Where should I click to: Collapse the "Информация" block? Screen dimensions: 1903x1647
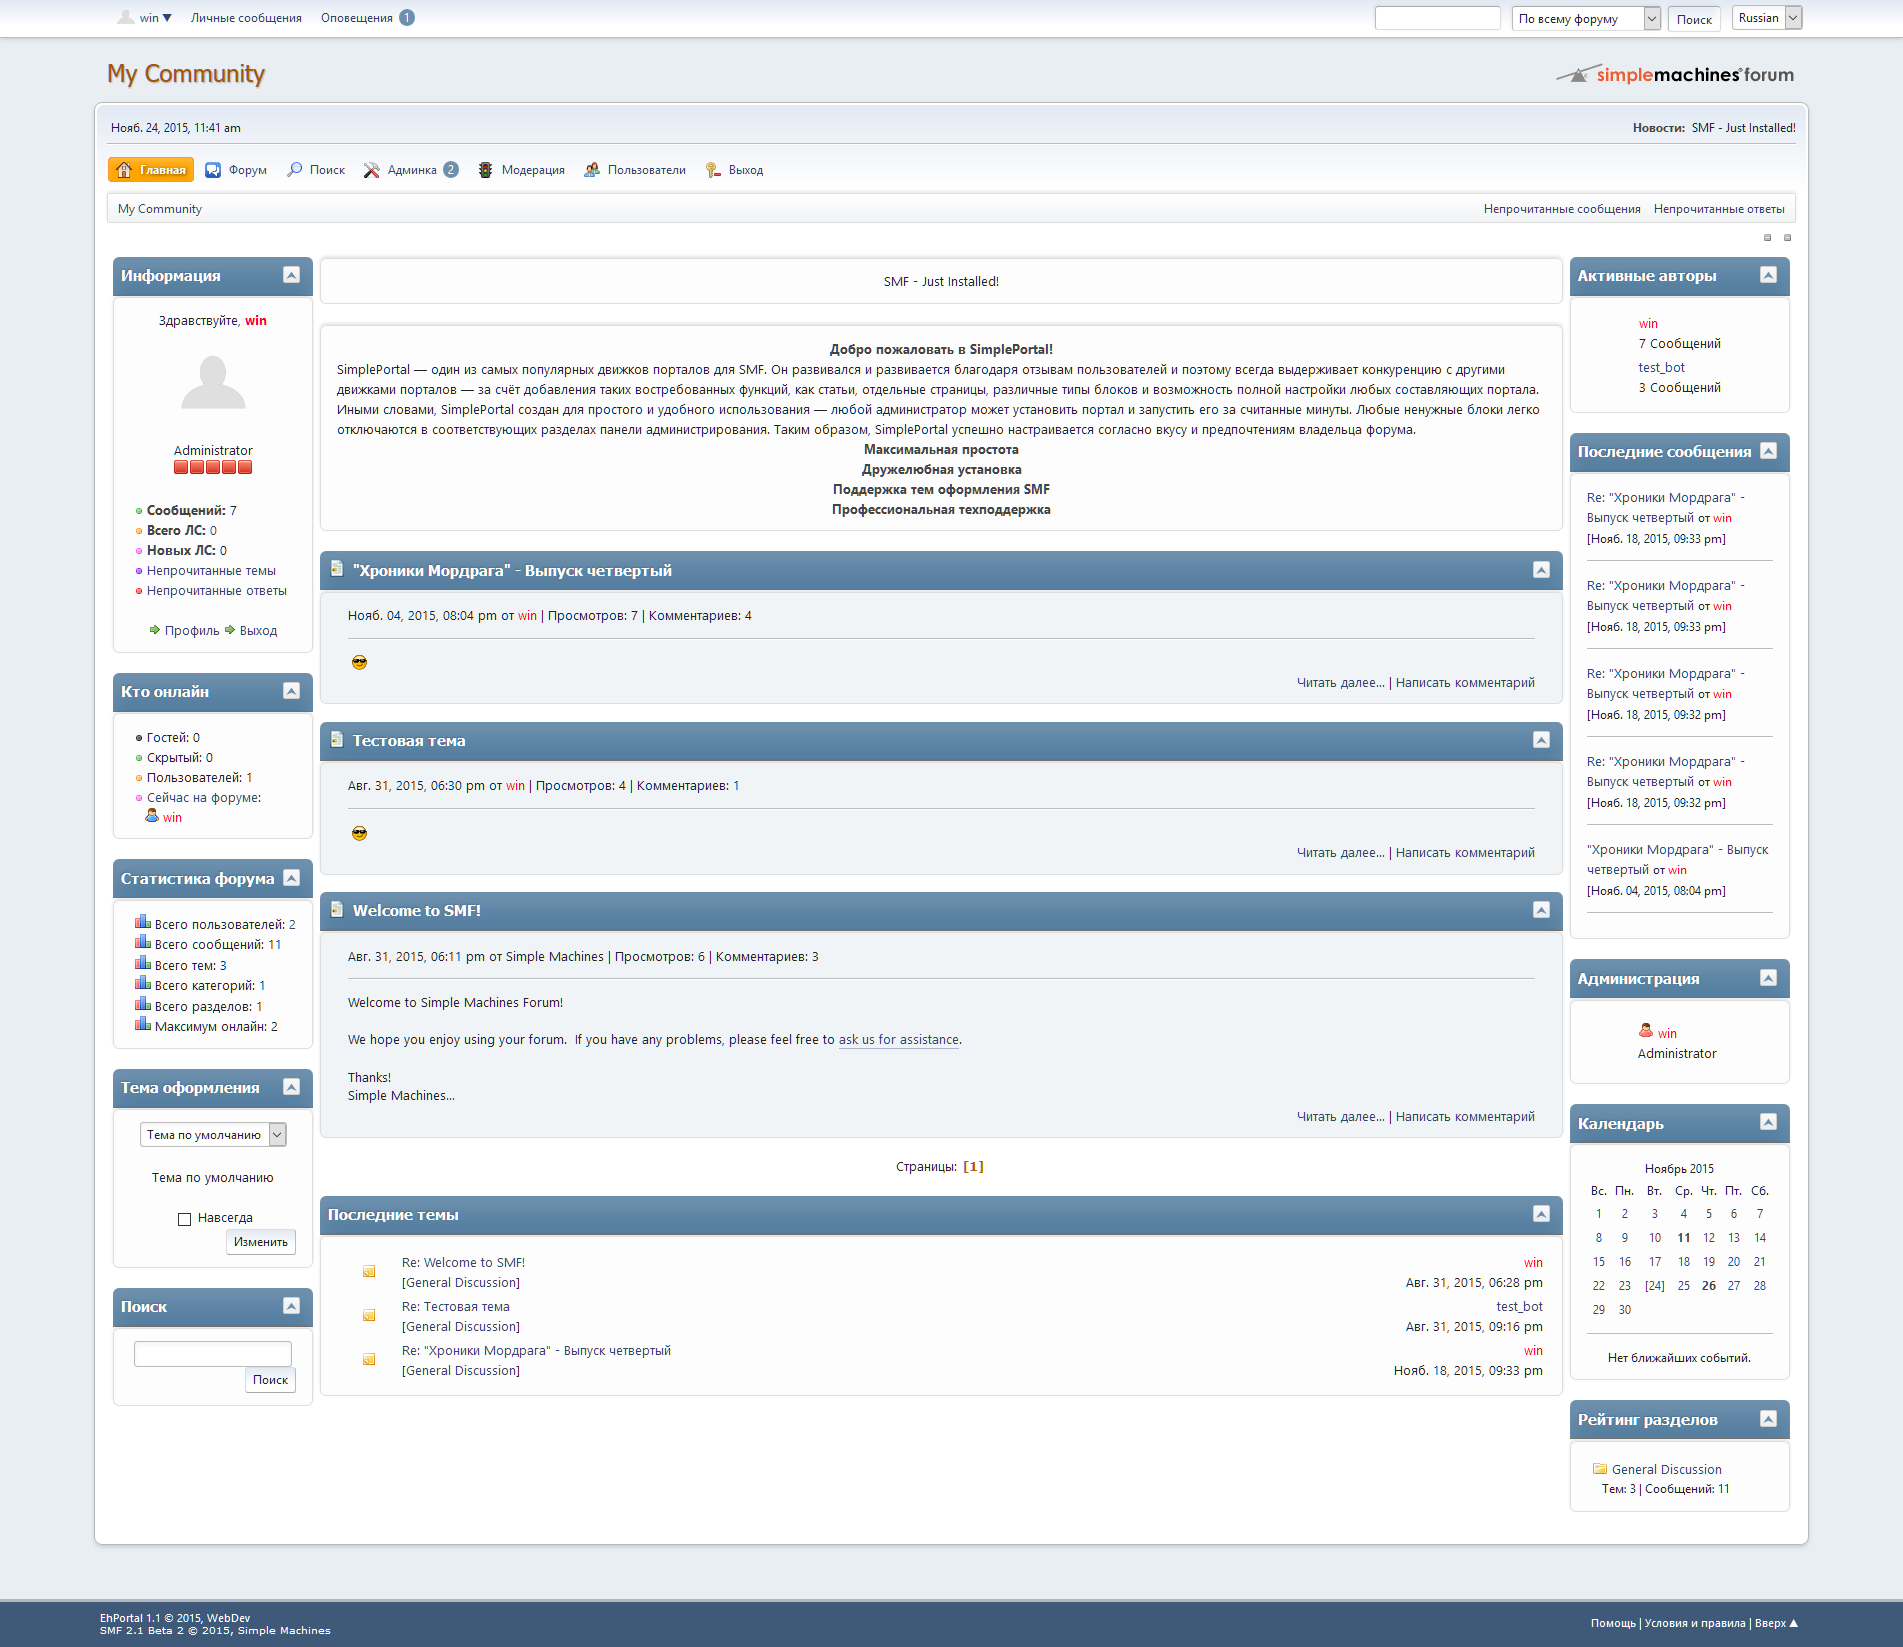point(291,275)
